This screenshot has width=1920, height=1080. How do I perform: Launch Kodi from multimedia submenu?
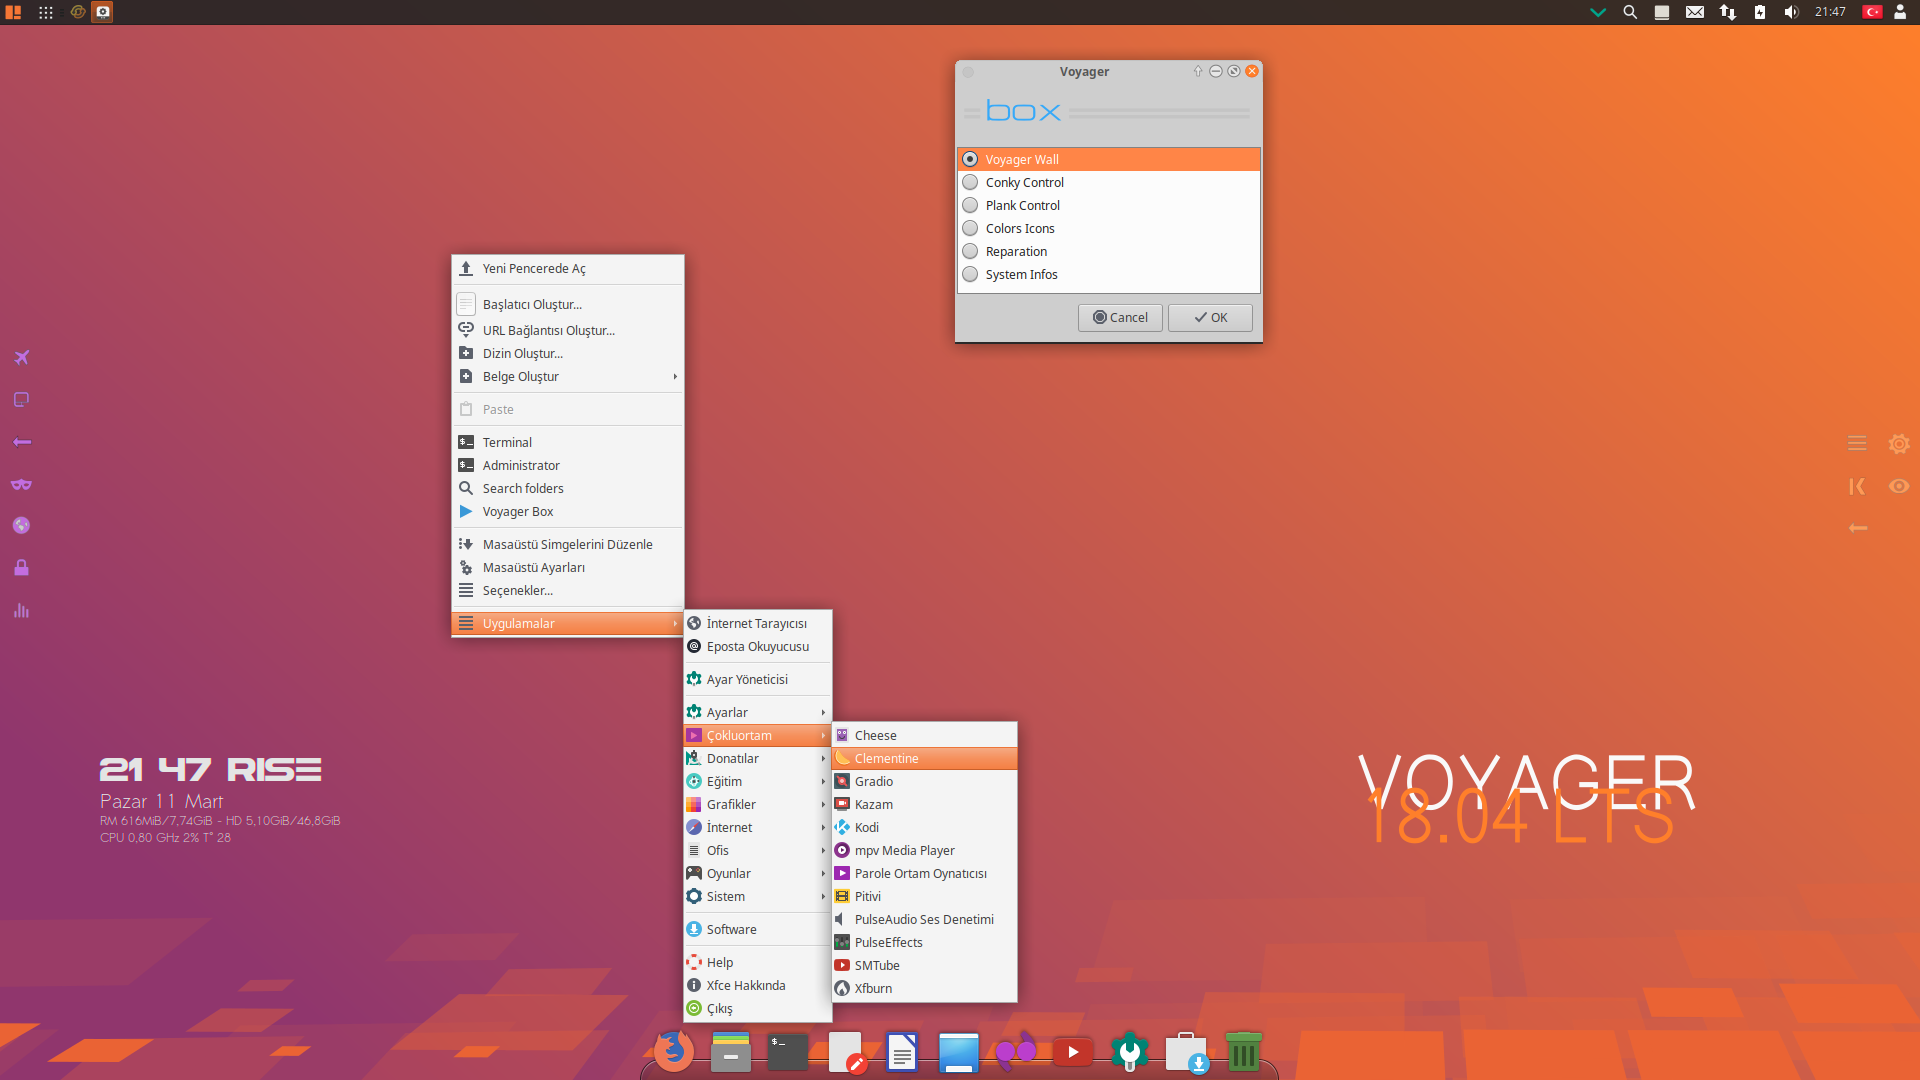[924, 827]
